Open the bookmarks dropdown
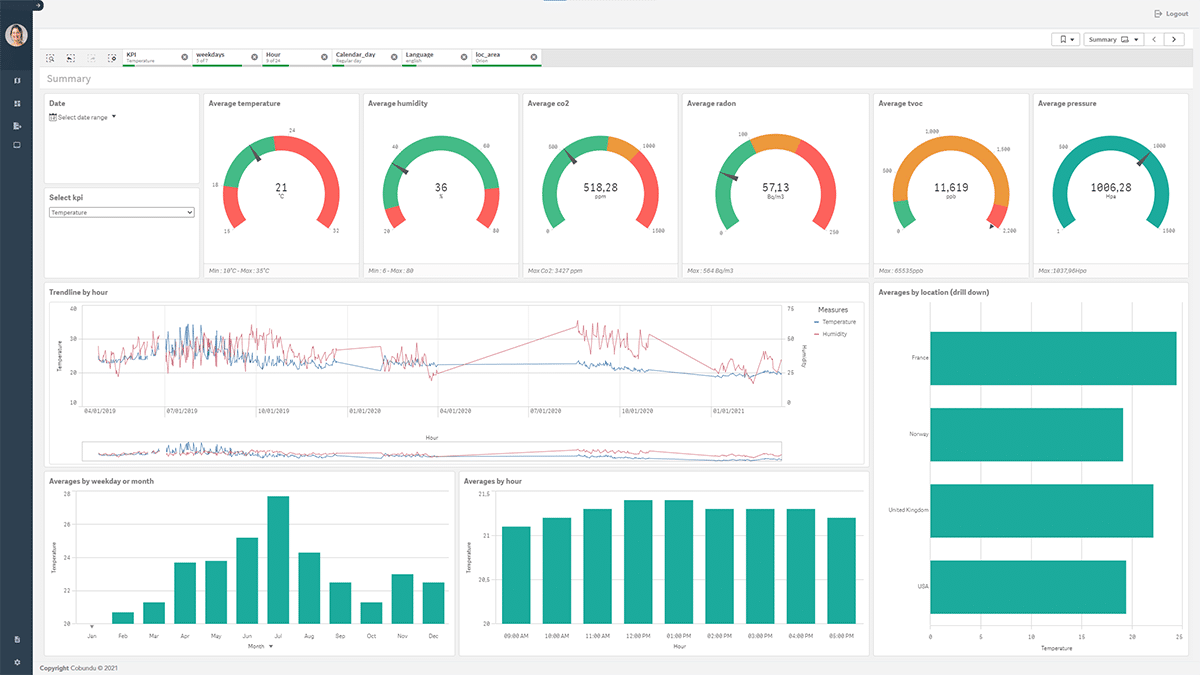 coord(1065,39)
